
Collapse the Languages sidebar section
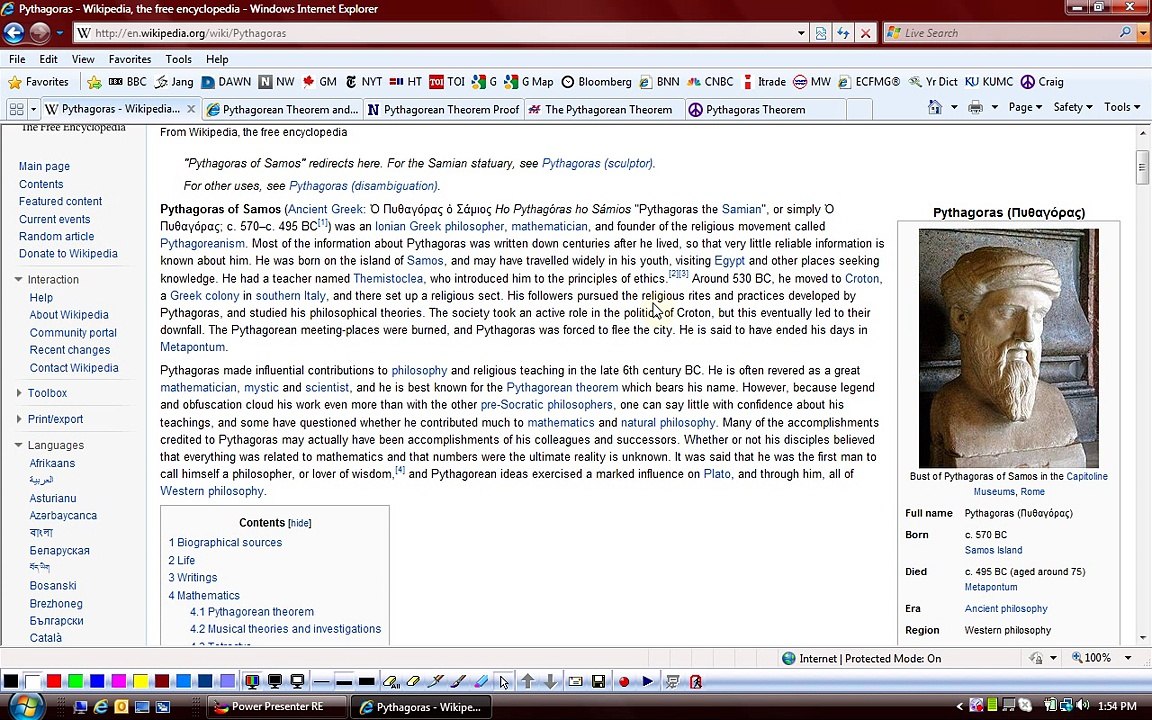click(x=18, y=444)
